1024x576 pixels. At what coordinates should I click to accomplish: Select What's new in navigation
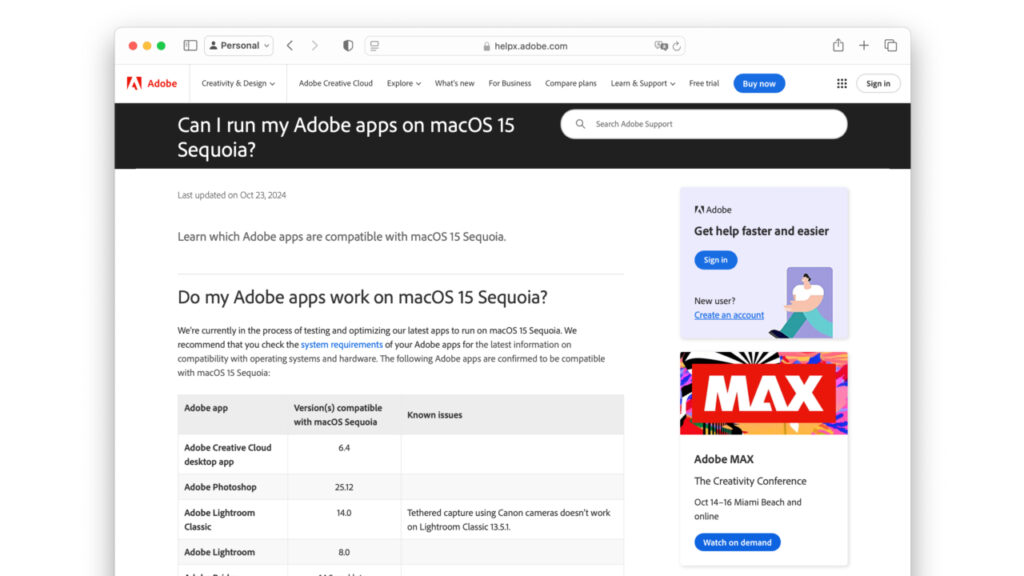click(x=455, y=84)
